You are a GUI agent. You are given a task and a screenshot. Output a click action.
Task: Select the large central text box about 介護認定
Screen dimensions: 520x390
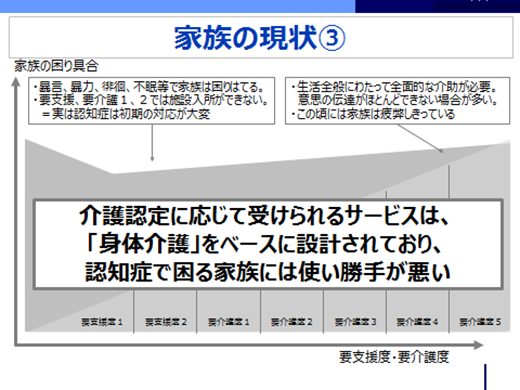(268, 244)
